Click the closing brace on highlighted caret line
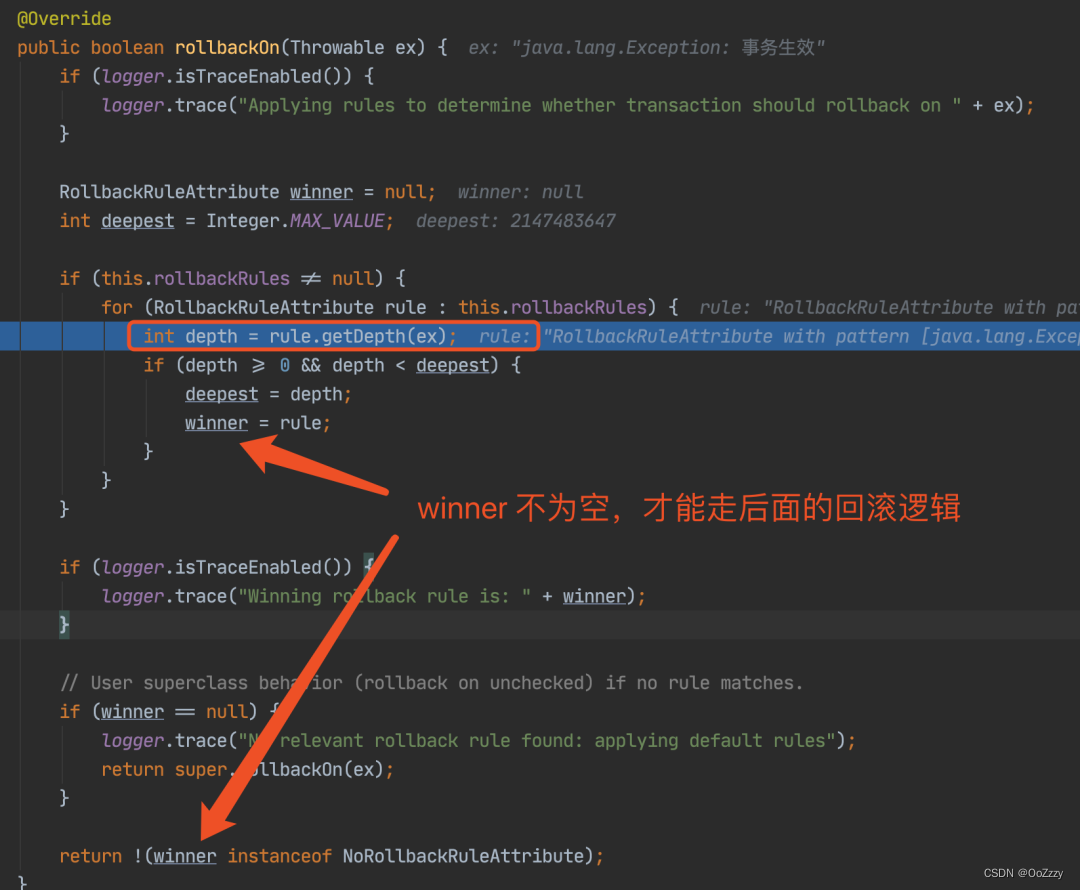This screenshot has width=1080, height=890. click(64, 625)
